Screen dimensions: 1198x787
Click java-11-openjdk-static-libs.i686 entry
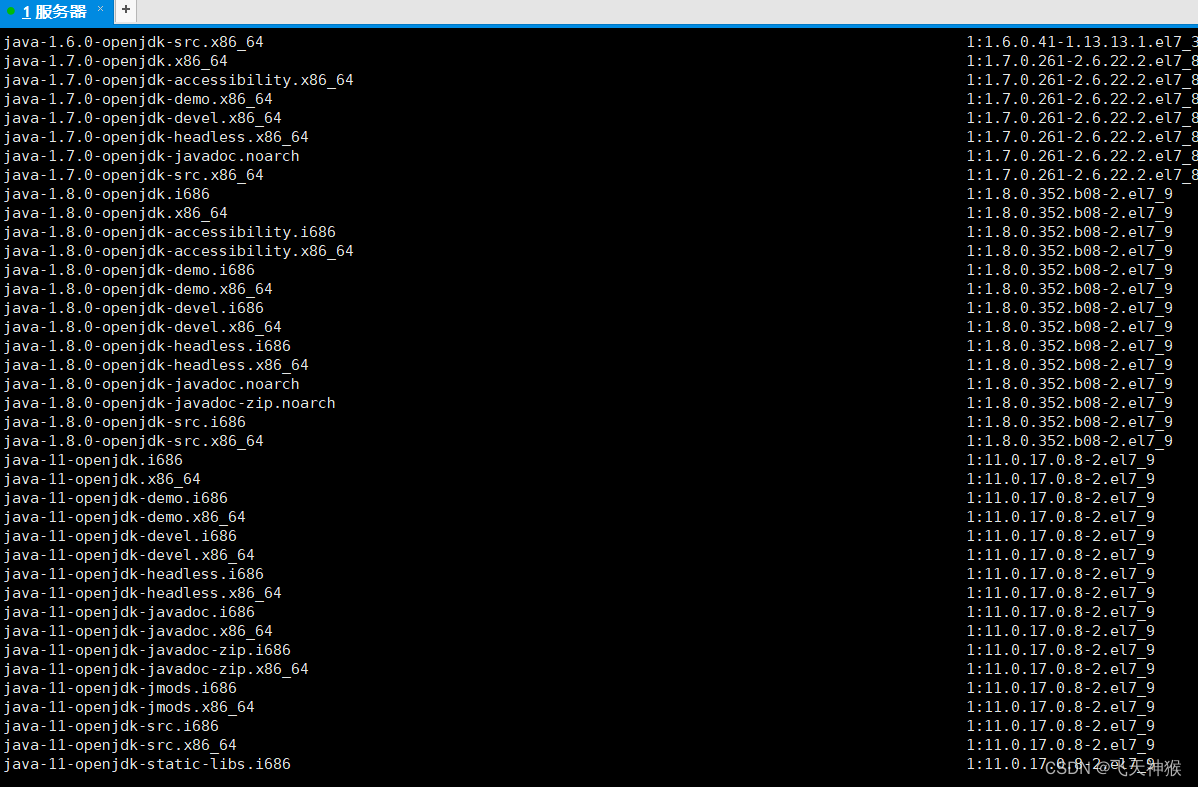tap(147, 764)
